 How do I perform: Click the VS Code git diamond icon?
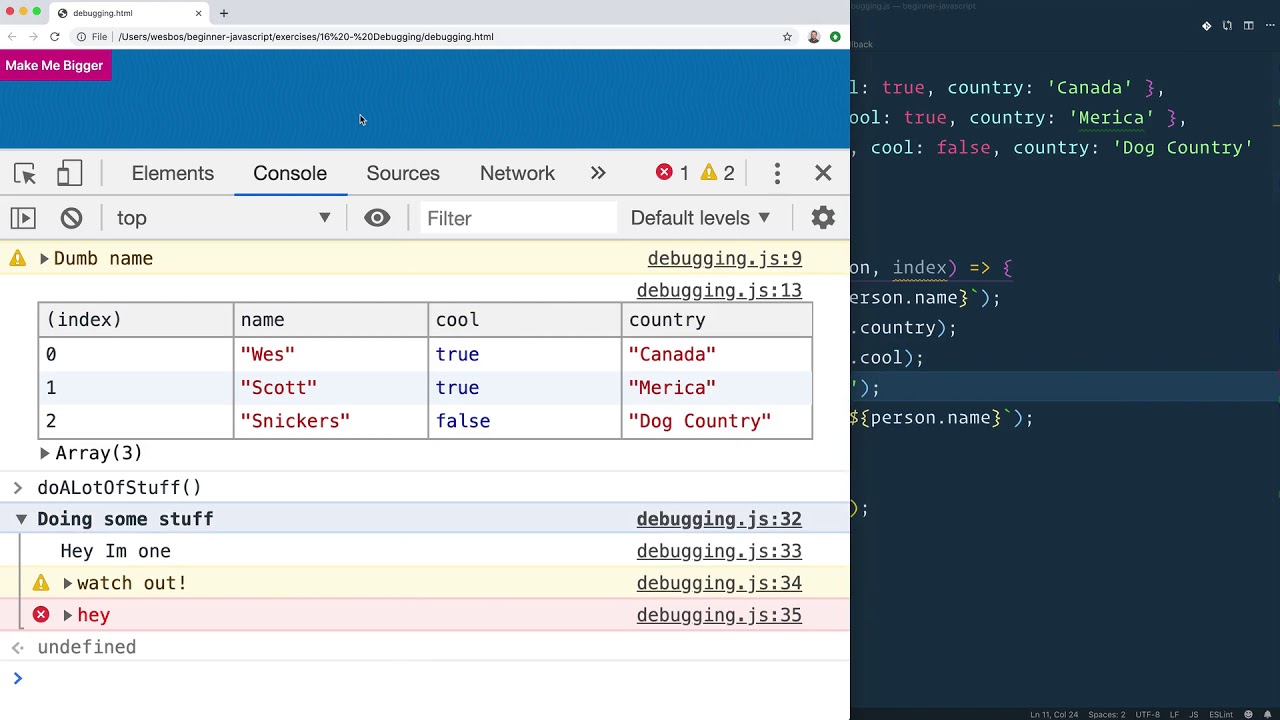pyautogui.click(x=1206, y=26)
